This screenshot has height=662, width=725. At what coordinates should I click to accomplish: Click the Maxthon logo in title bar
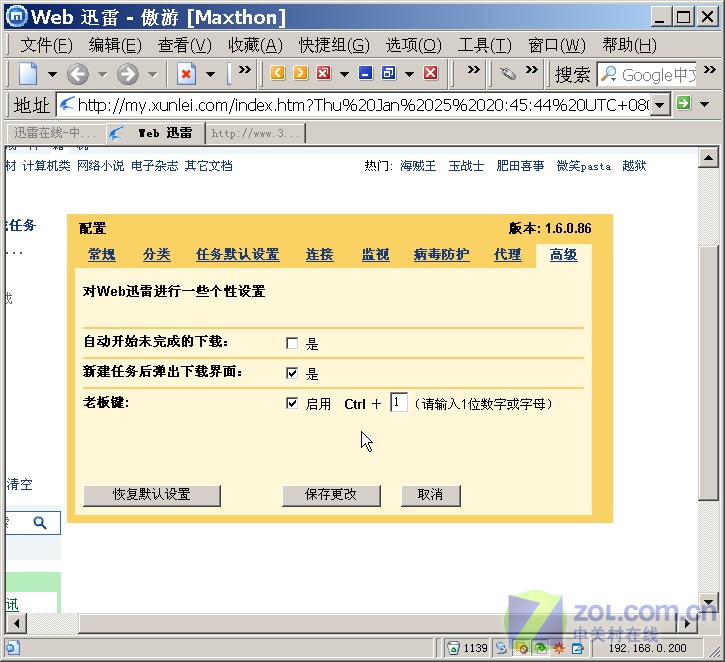(x=18, y=17)
